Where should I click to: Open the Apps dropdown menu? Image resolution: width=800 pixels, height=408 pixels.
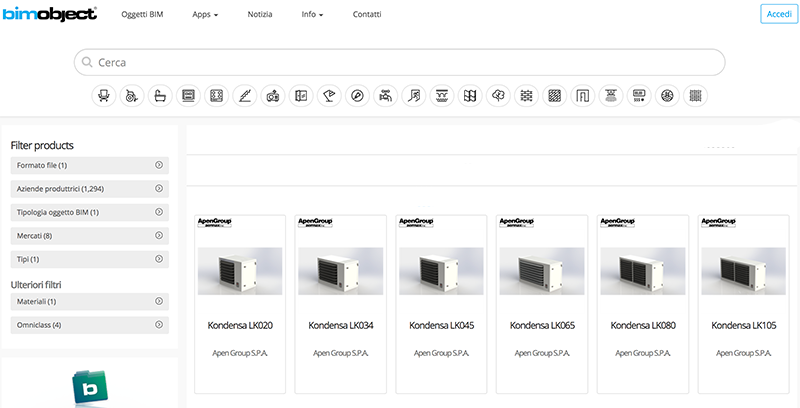[205, 14]
